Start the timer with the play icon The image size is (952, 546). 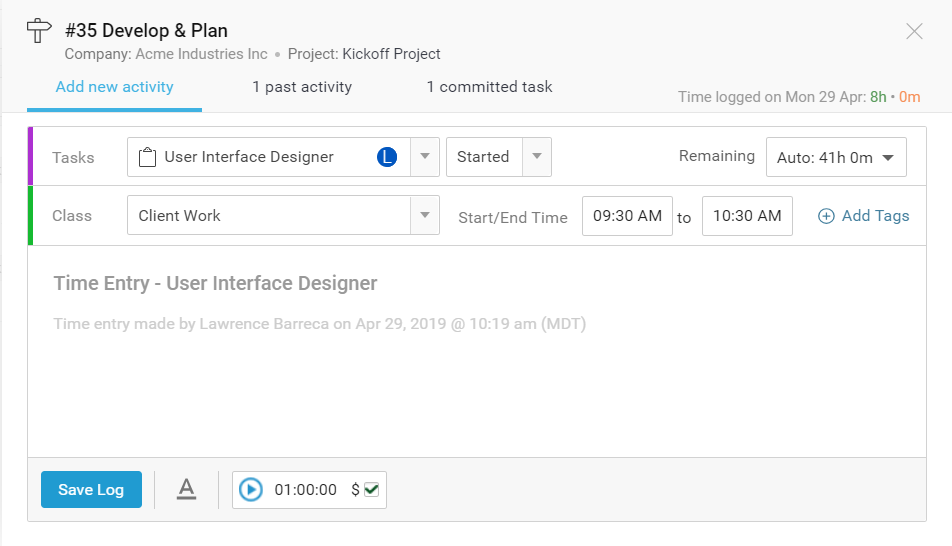[251, 490]
